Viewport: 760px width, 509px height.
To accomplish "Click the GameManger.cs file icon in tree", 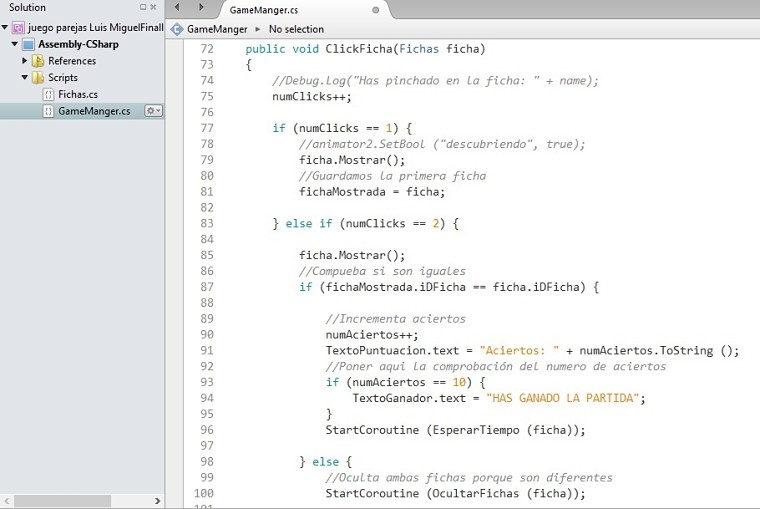I will point(48,111).
